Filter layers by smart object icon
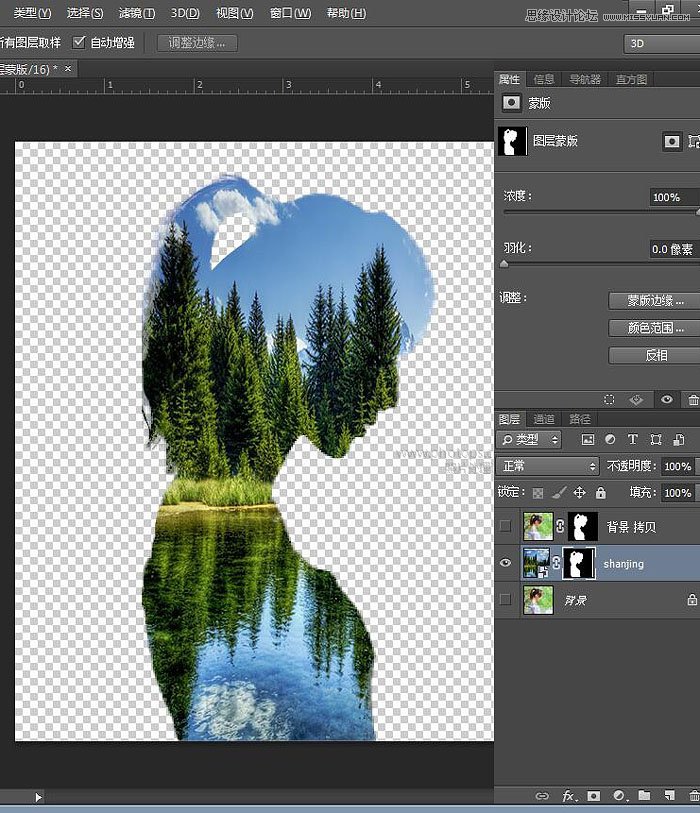Image resolution: width=700 pixels, height=813 pixels. point(679,440)
